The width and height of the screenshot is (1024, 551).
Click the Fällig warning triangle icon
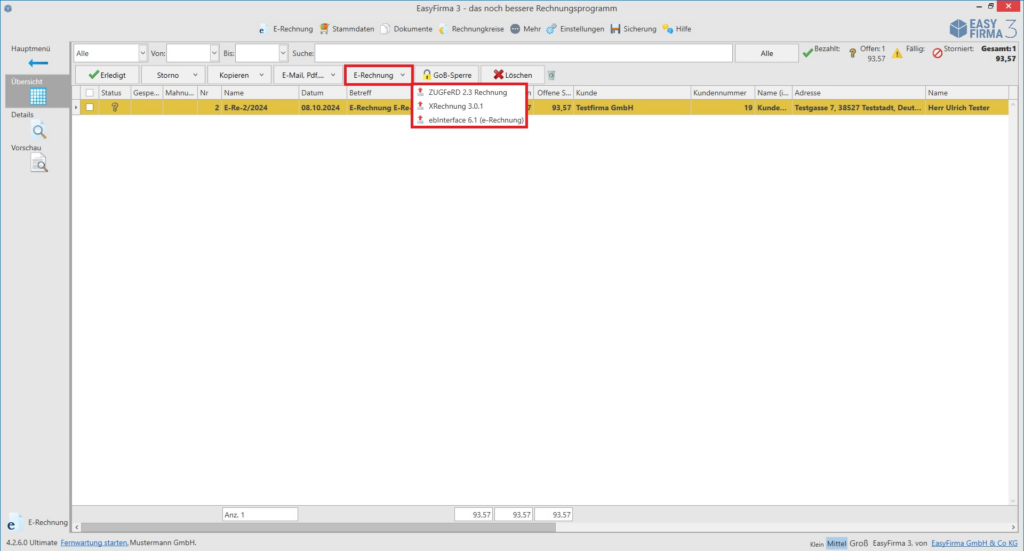tap(897, 54)
